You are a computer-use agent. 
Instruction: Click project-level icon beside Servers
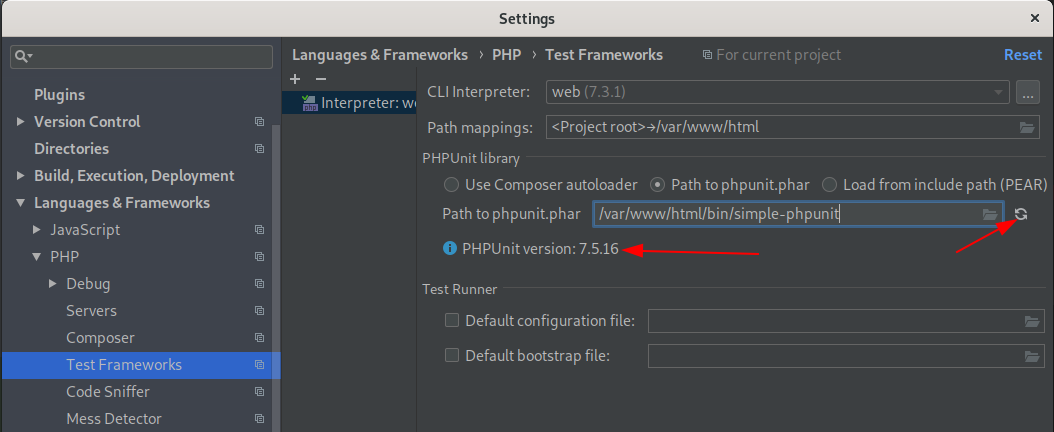coord(259,310)
